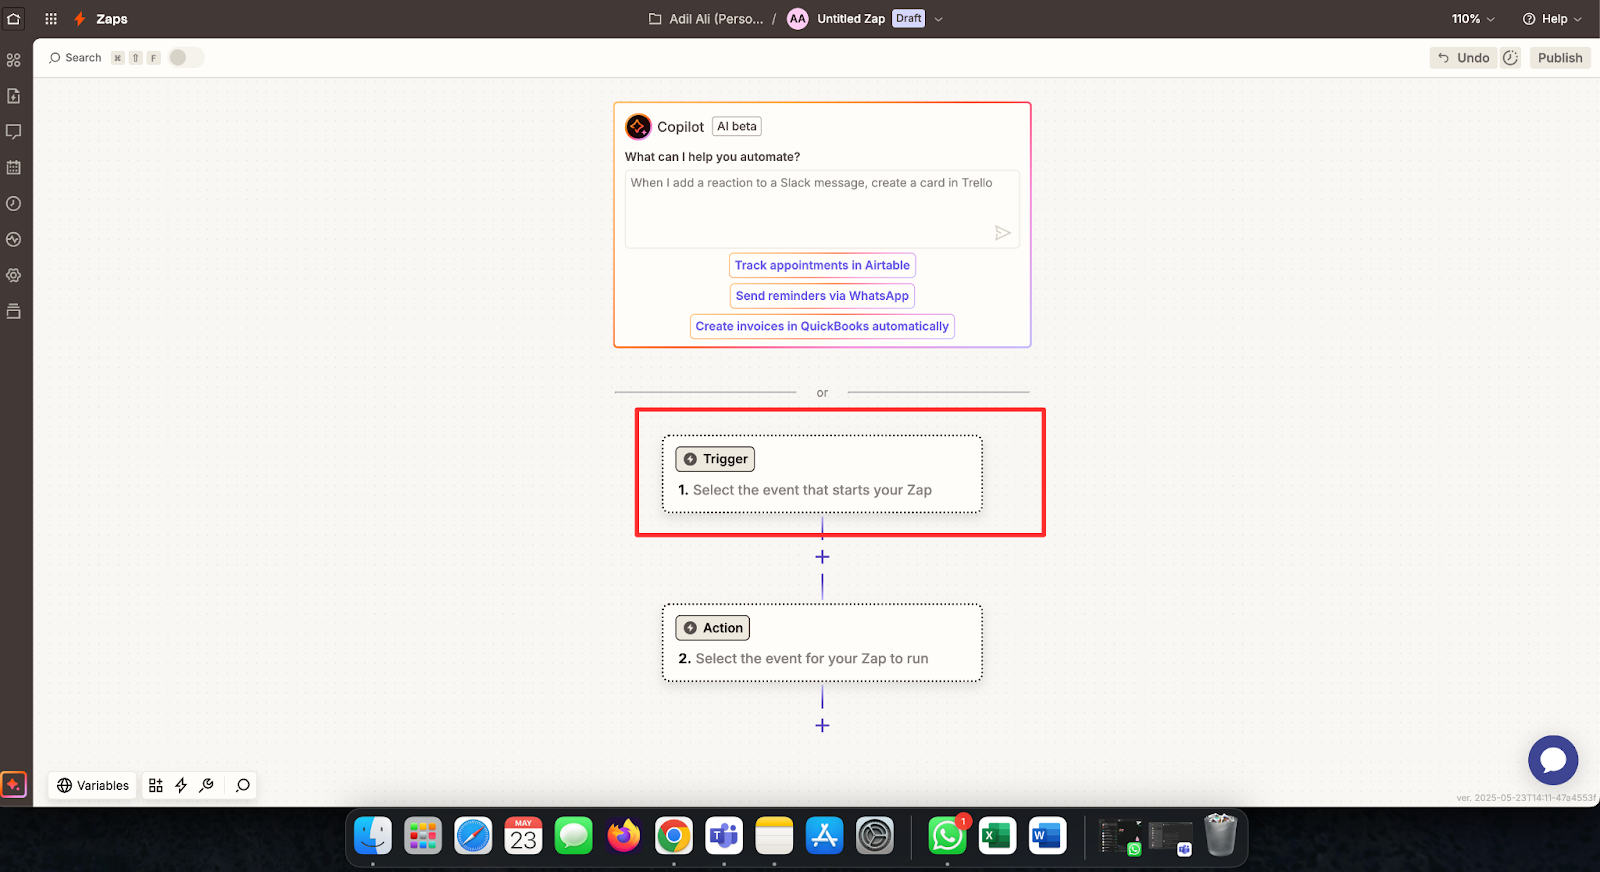Open the Variables panel
The width and height of the screenshot is (1600, 872).
(93, 785)
